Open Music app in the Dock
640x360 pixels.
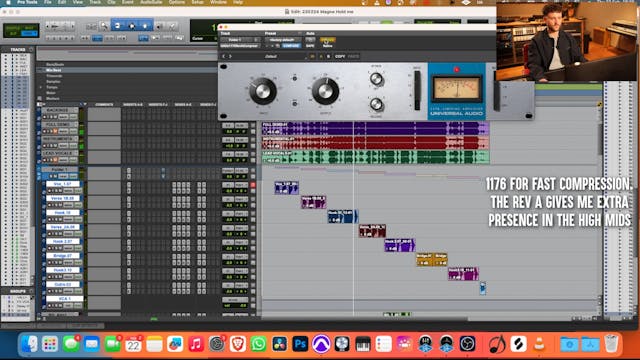pyautogui.click(x=196, y=344)
